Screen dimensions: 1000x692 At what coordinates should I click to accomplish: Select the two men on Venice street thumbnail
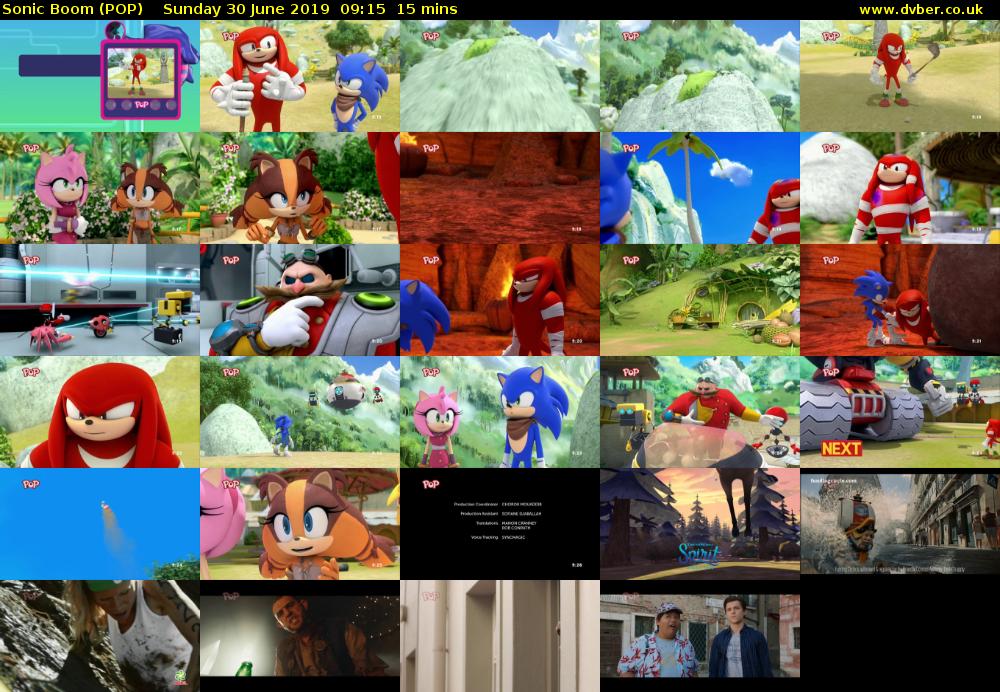tap(700, 635)
